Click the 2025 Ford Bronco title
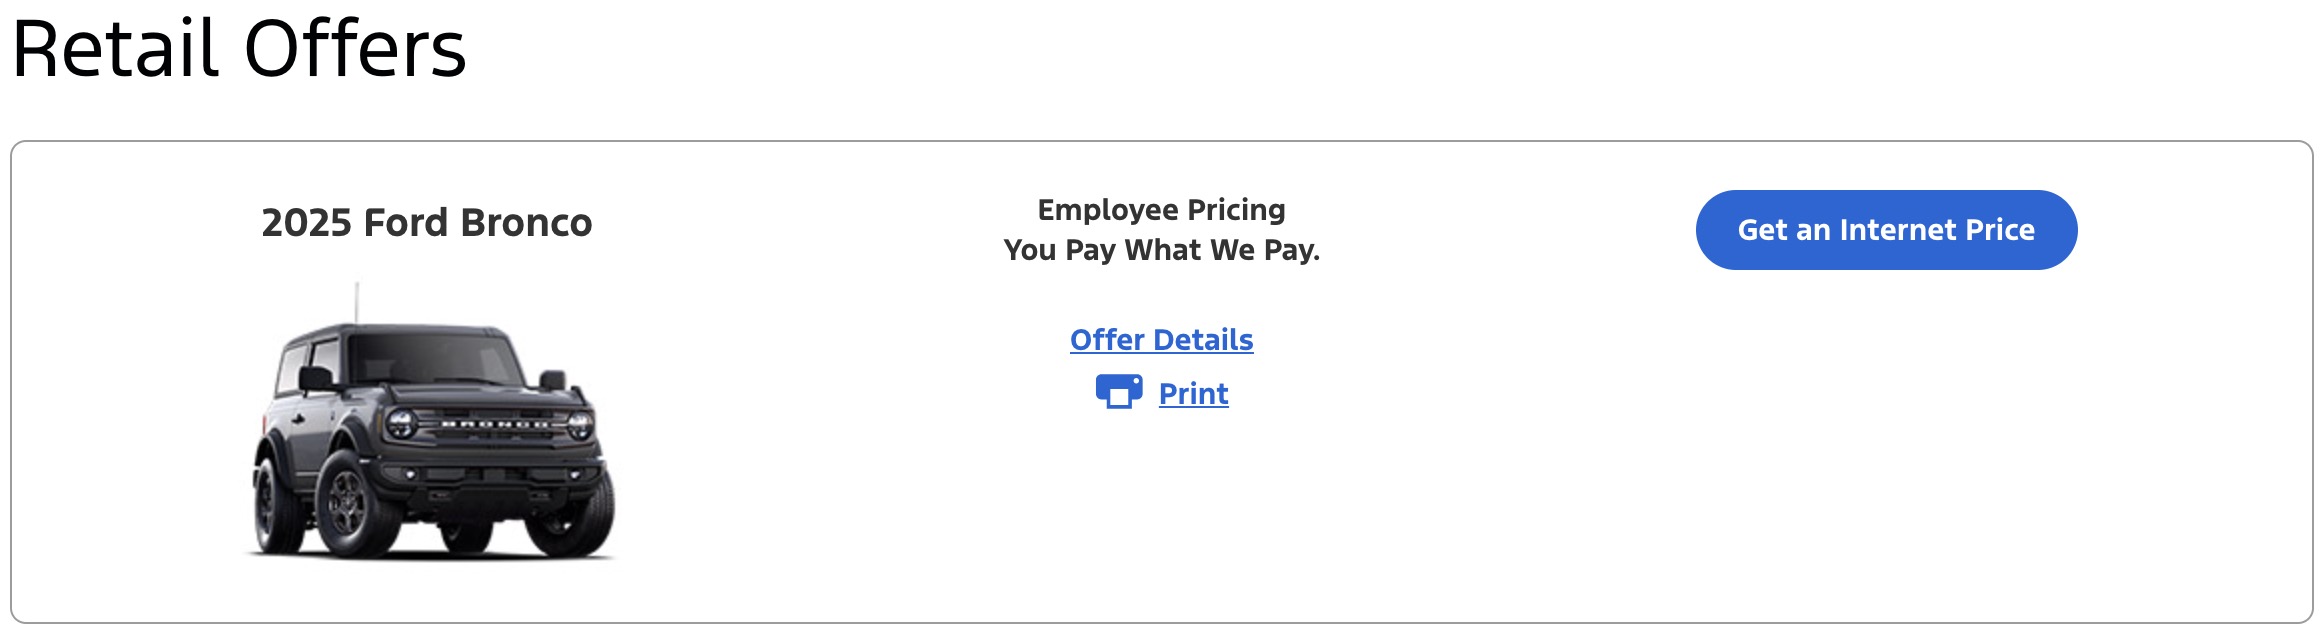This screenshot has height=634, width=2324. 427,222
